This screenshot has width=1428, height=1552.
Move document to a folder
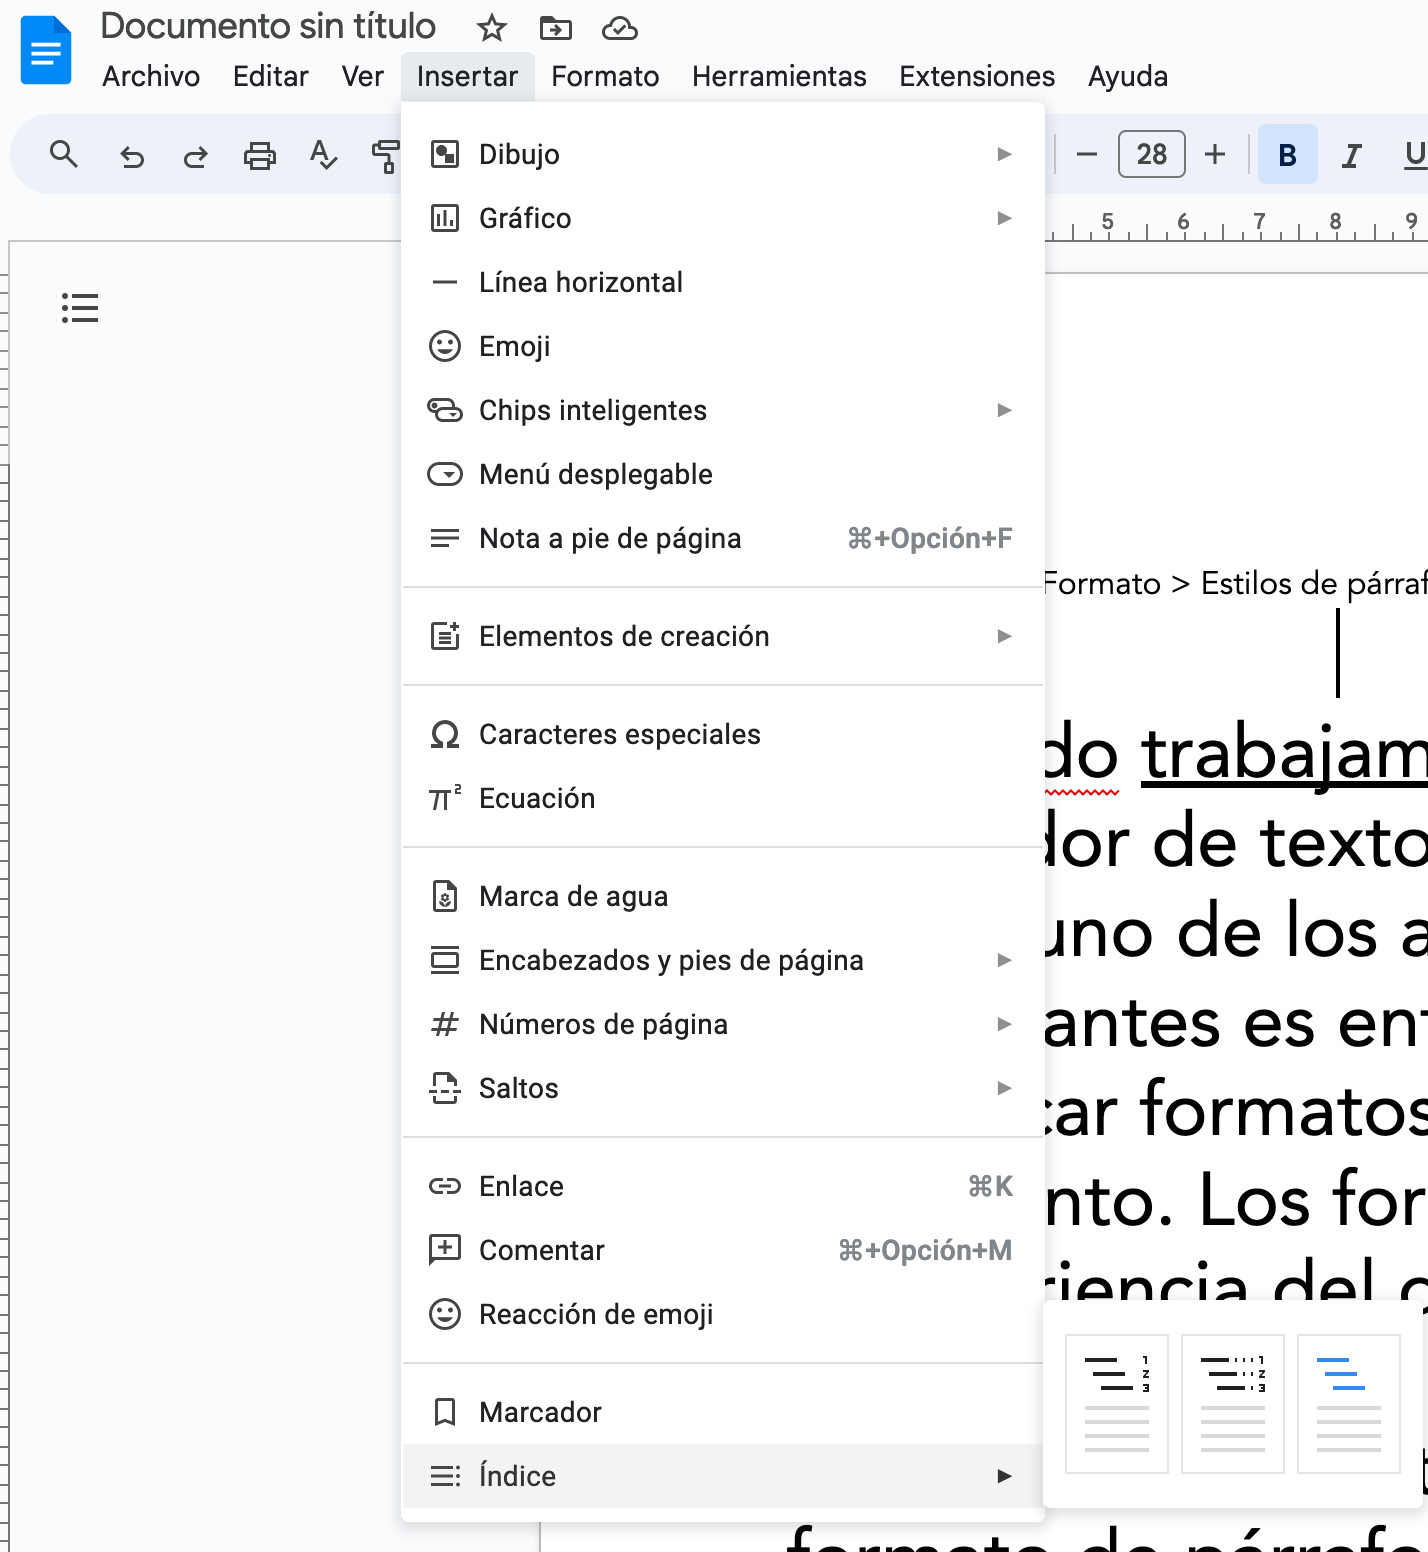[x=556, y=28]
